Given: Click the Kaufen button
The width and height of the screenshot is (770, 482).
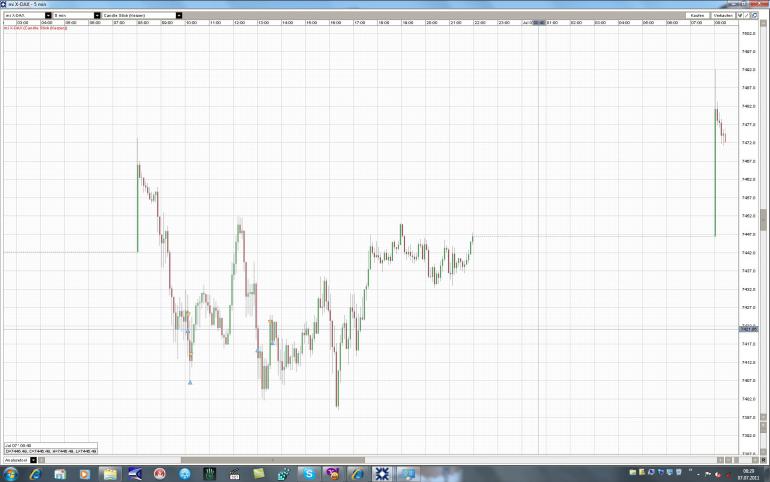Looking at the screenshot, I should click(697, 16).
